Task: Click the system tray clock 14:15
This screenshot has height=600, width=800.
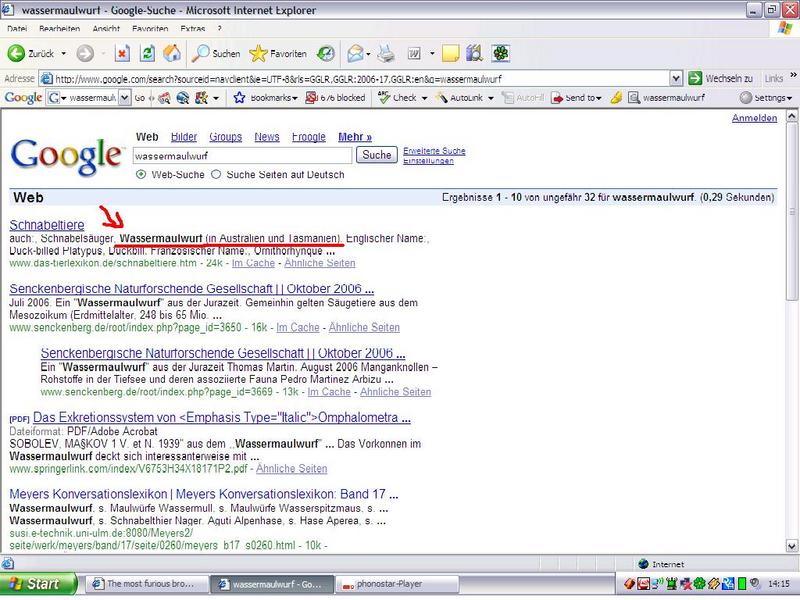Action: tap(779, 583)
